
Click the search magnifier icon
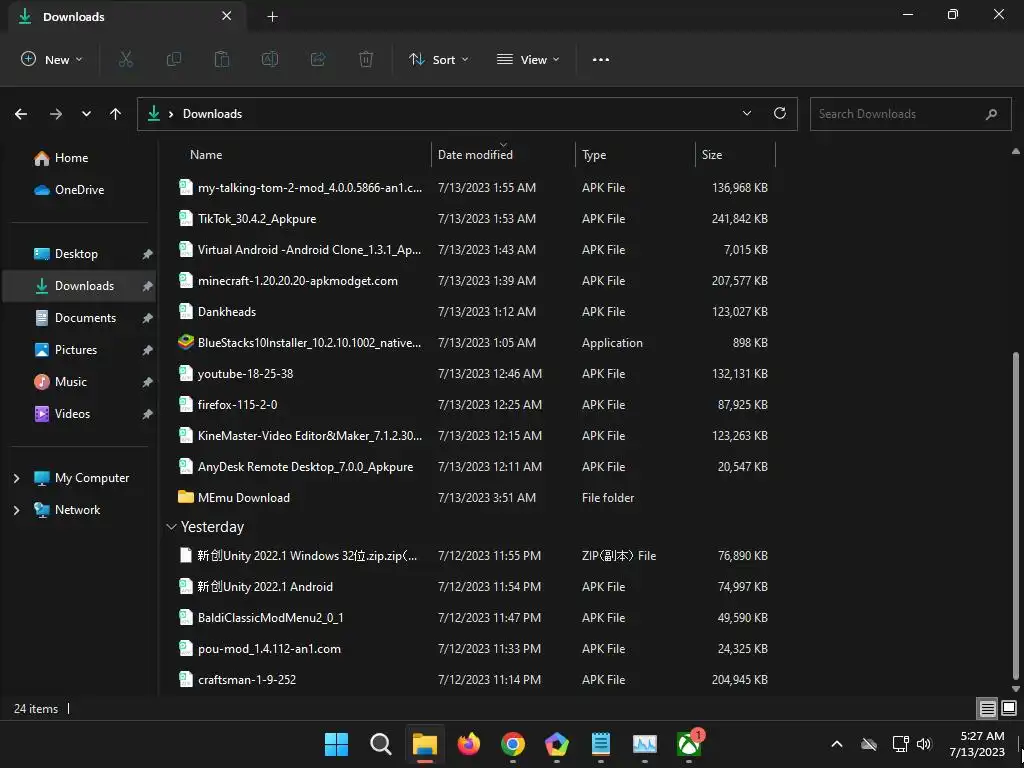(x=991, y=114)
